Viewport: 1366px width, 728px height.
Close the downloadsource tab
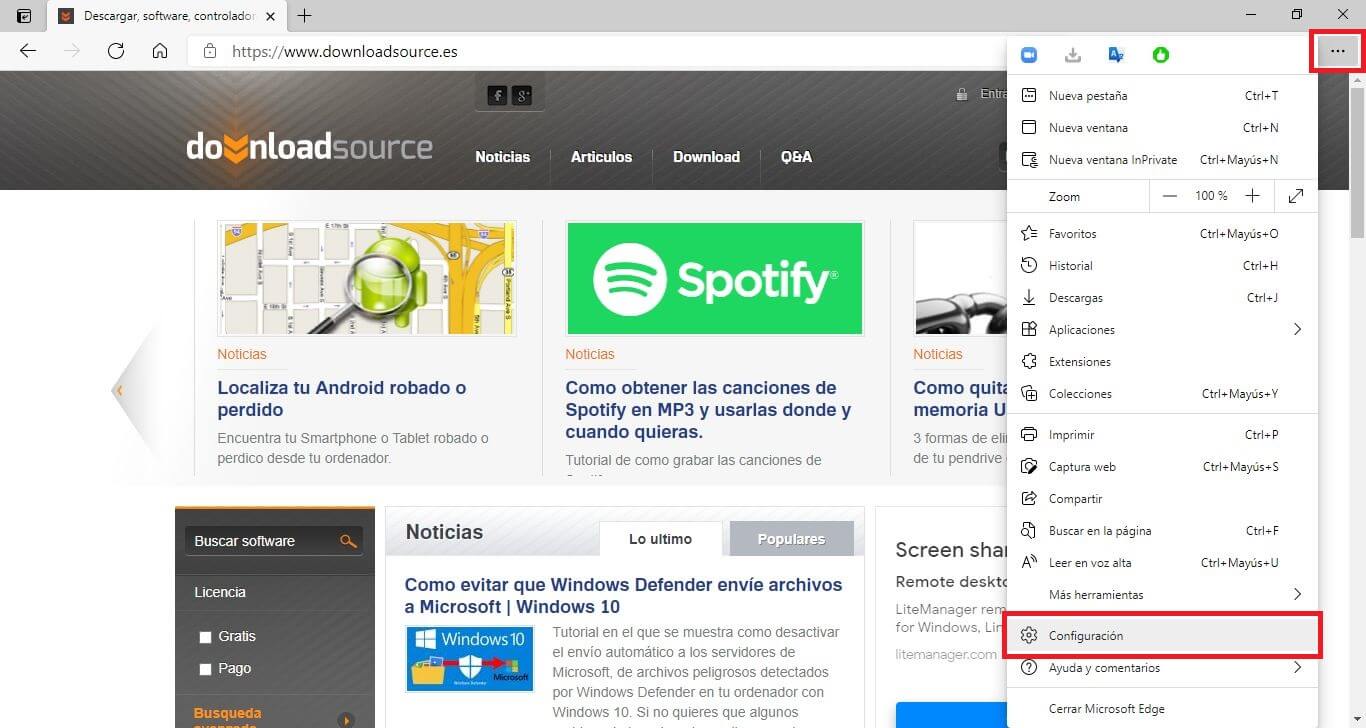coord(271,16)
